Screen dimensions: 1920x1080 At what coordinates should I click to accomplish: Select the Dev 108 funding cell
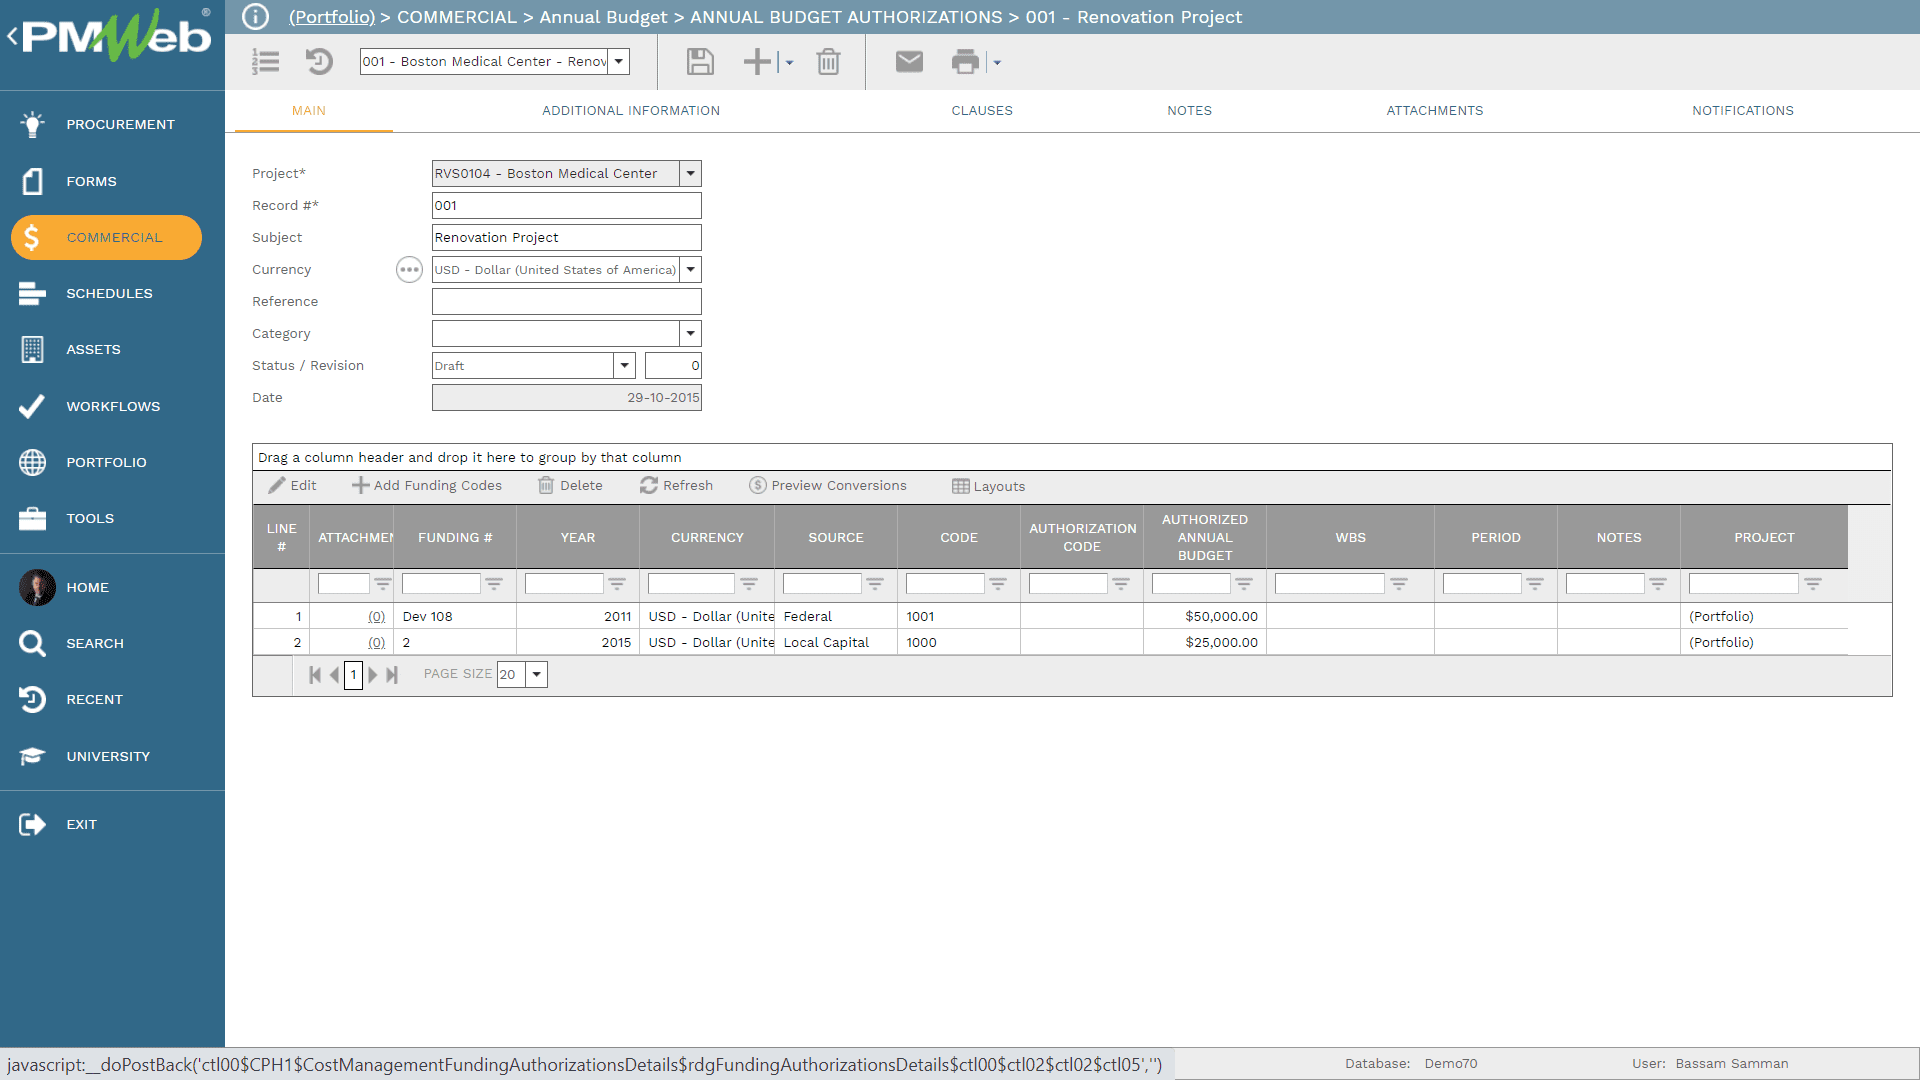click(455, 616)
